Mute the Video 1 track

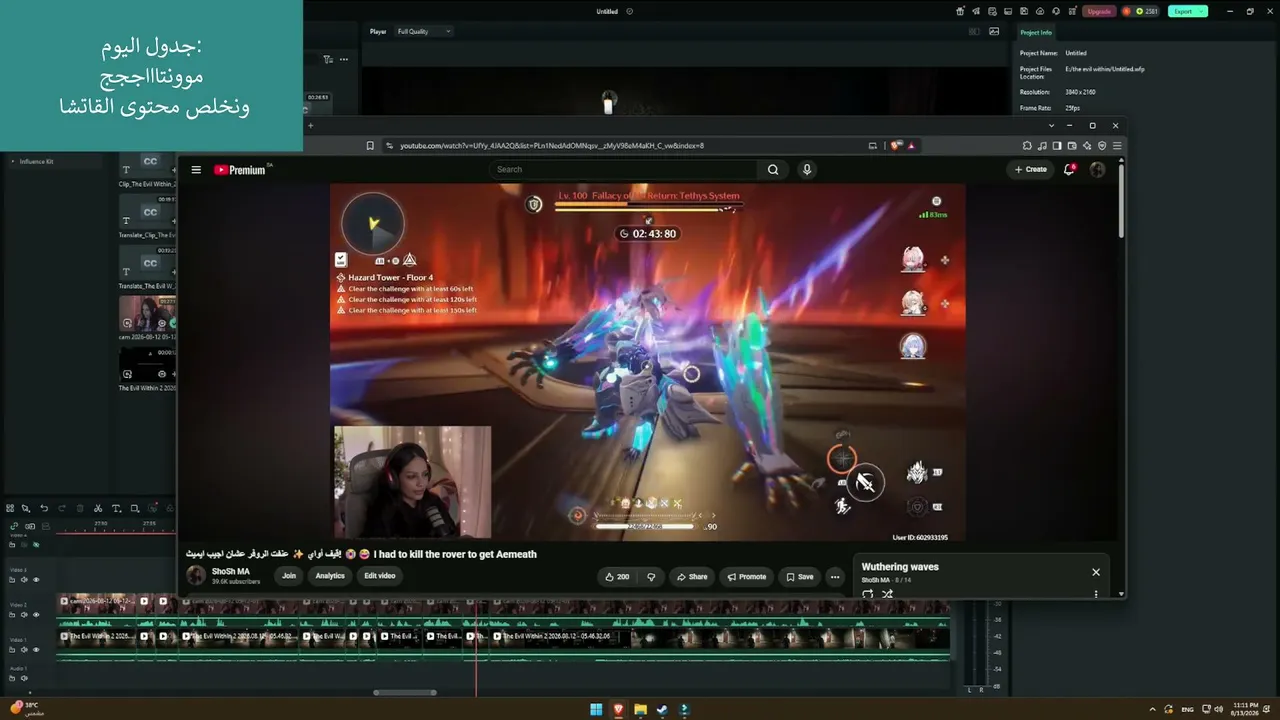pos(25,650)
